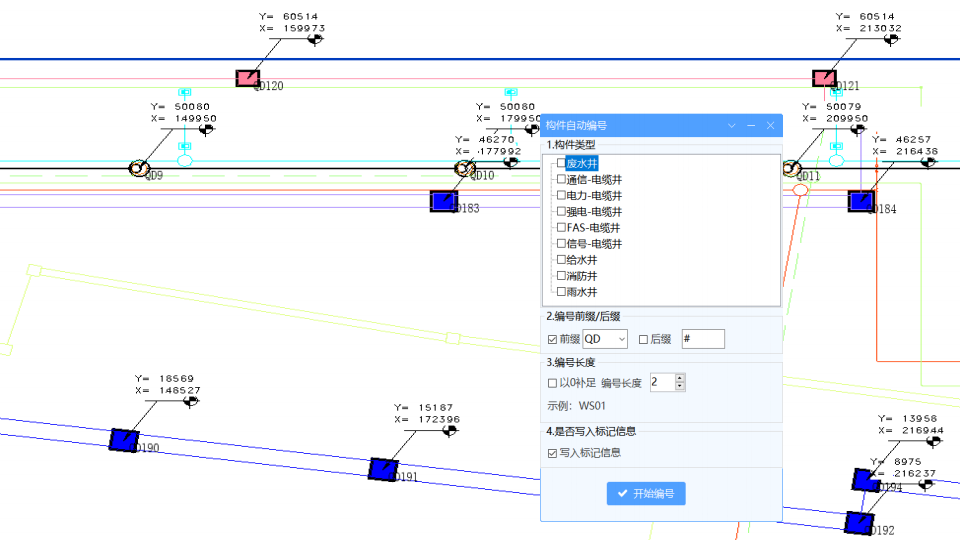
Task: Check the FAS-电缆井 component type
Action: 561,227
